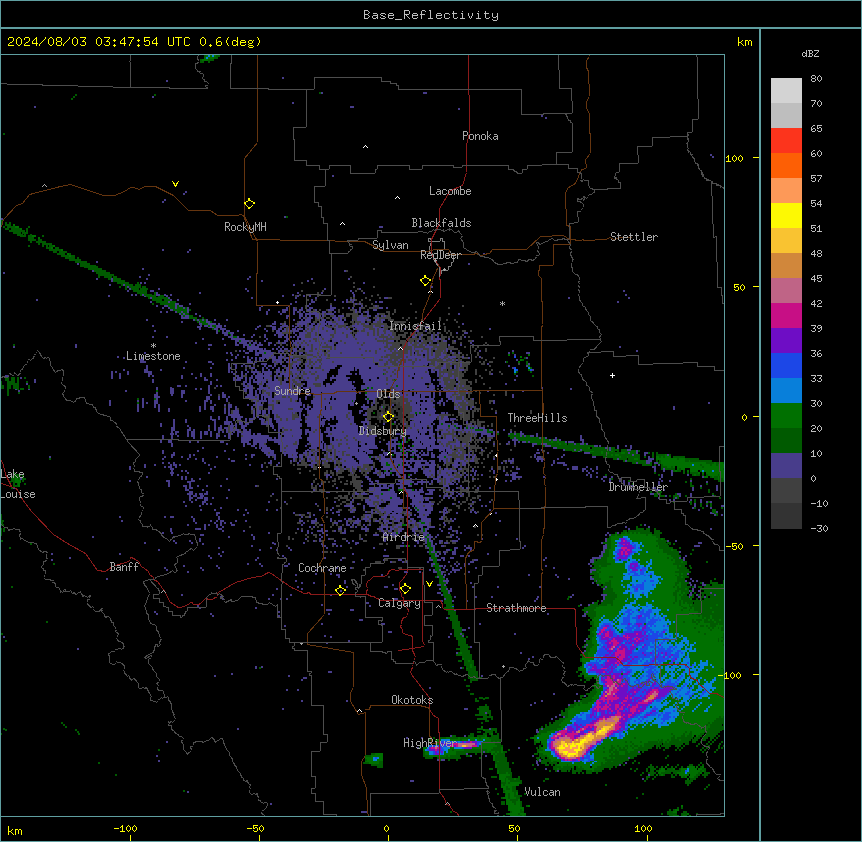Screen dimensions: 862x842
Task: Click the Base_Reflectivity title text
Action: click(431, 15)
